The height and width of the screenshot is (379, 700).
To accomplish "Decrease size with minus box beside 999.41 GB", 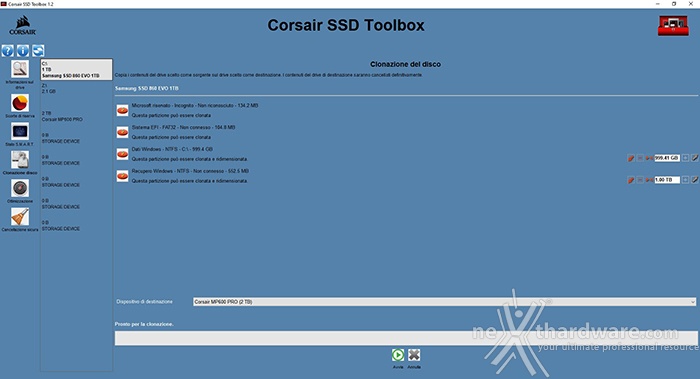I will tap(640, 158).
